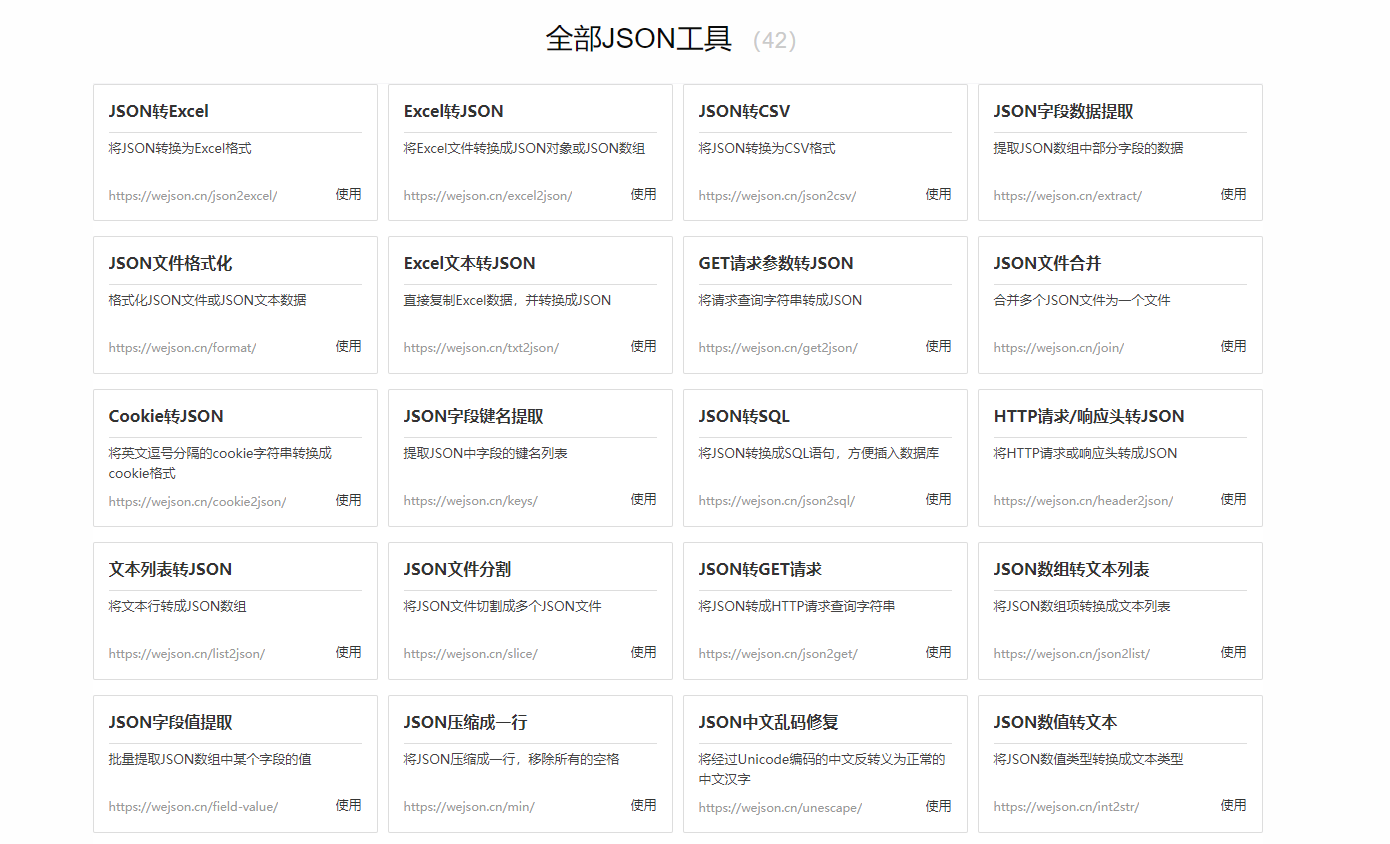Click 使用 on the JSON转CSV tool
1390x844 pixels.
938,195
